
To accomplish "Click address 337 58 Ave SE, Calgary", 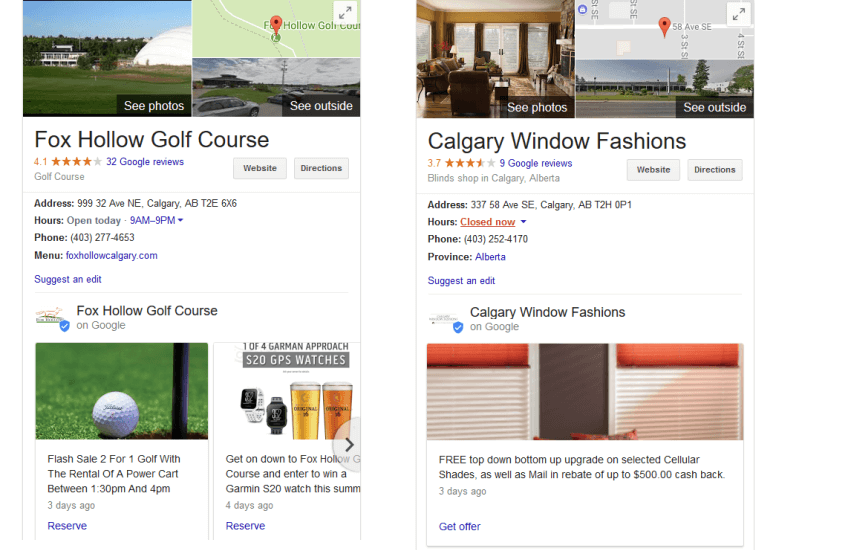I will click(551, 205).
